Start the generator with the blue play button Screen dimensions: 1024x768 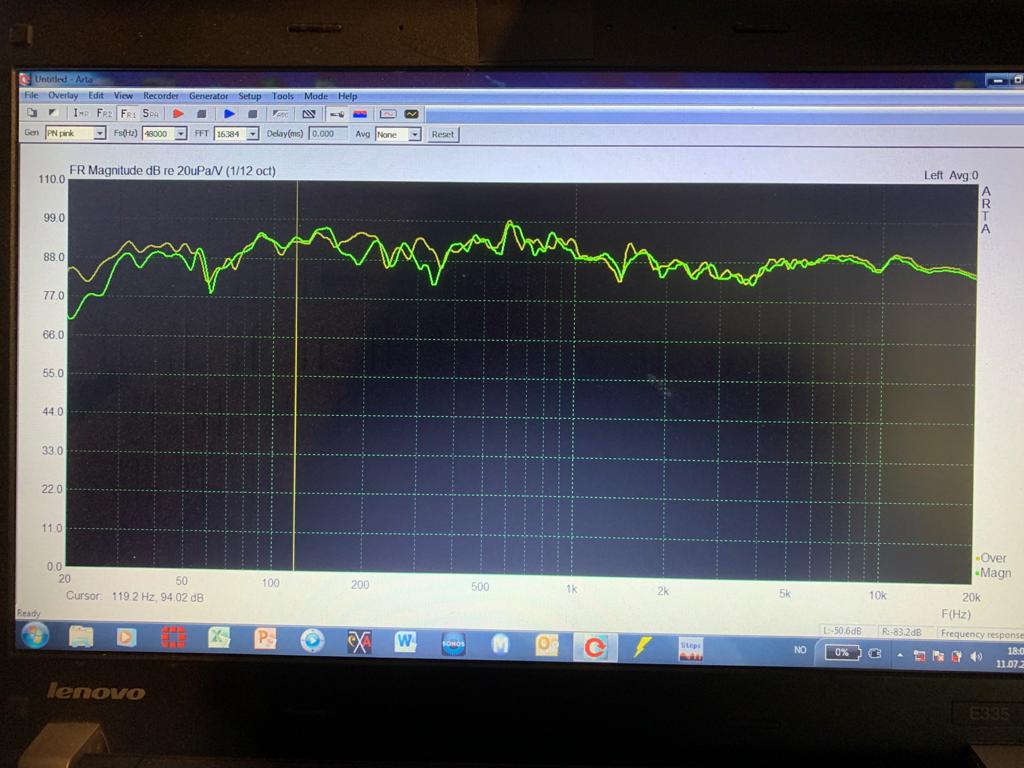229,114
